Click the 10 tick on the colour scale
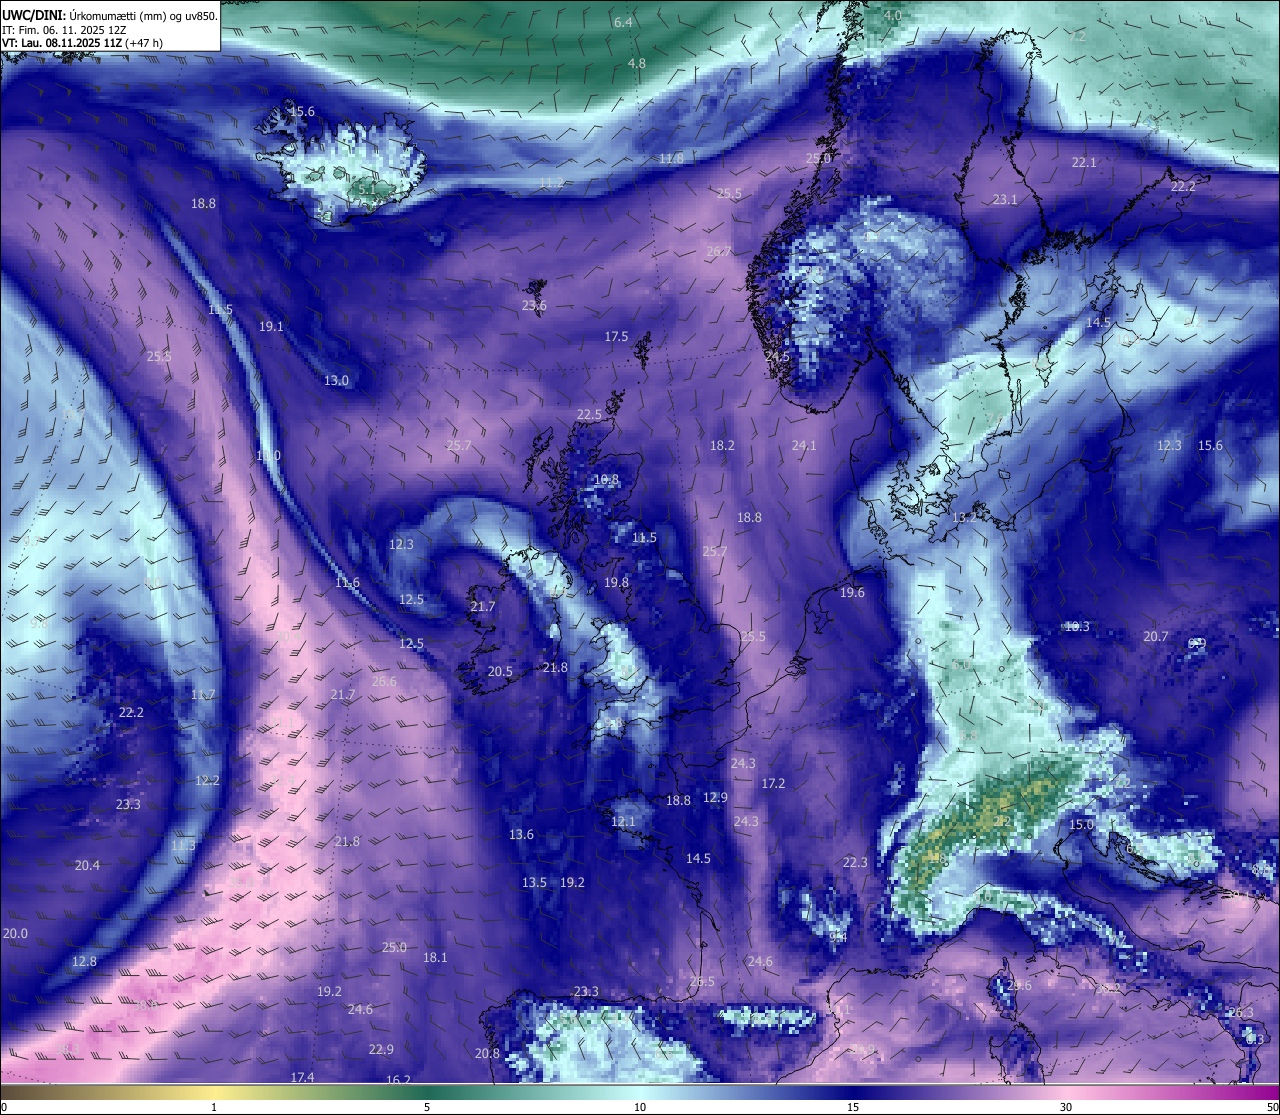This screenshot has width=1280, height=1115. click(640, 1107)
